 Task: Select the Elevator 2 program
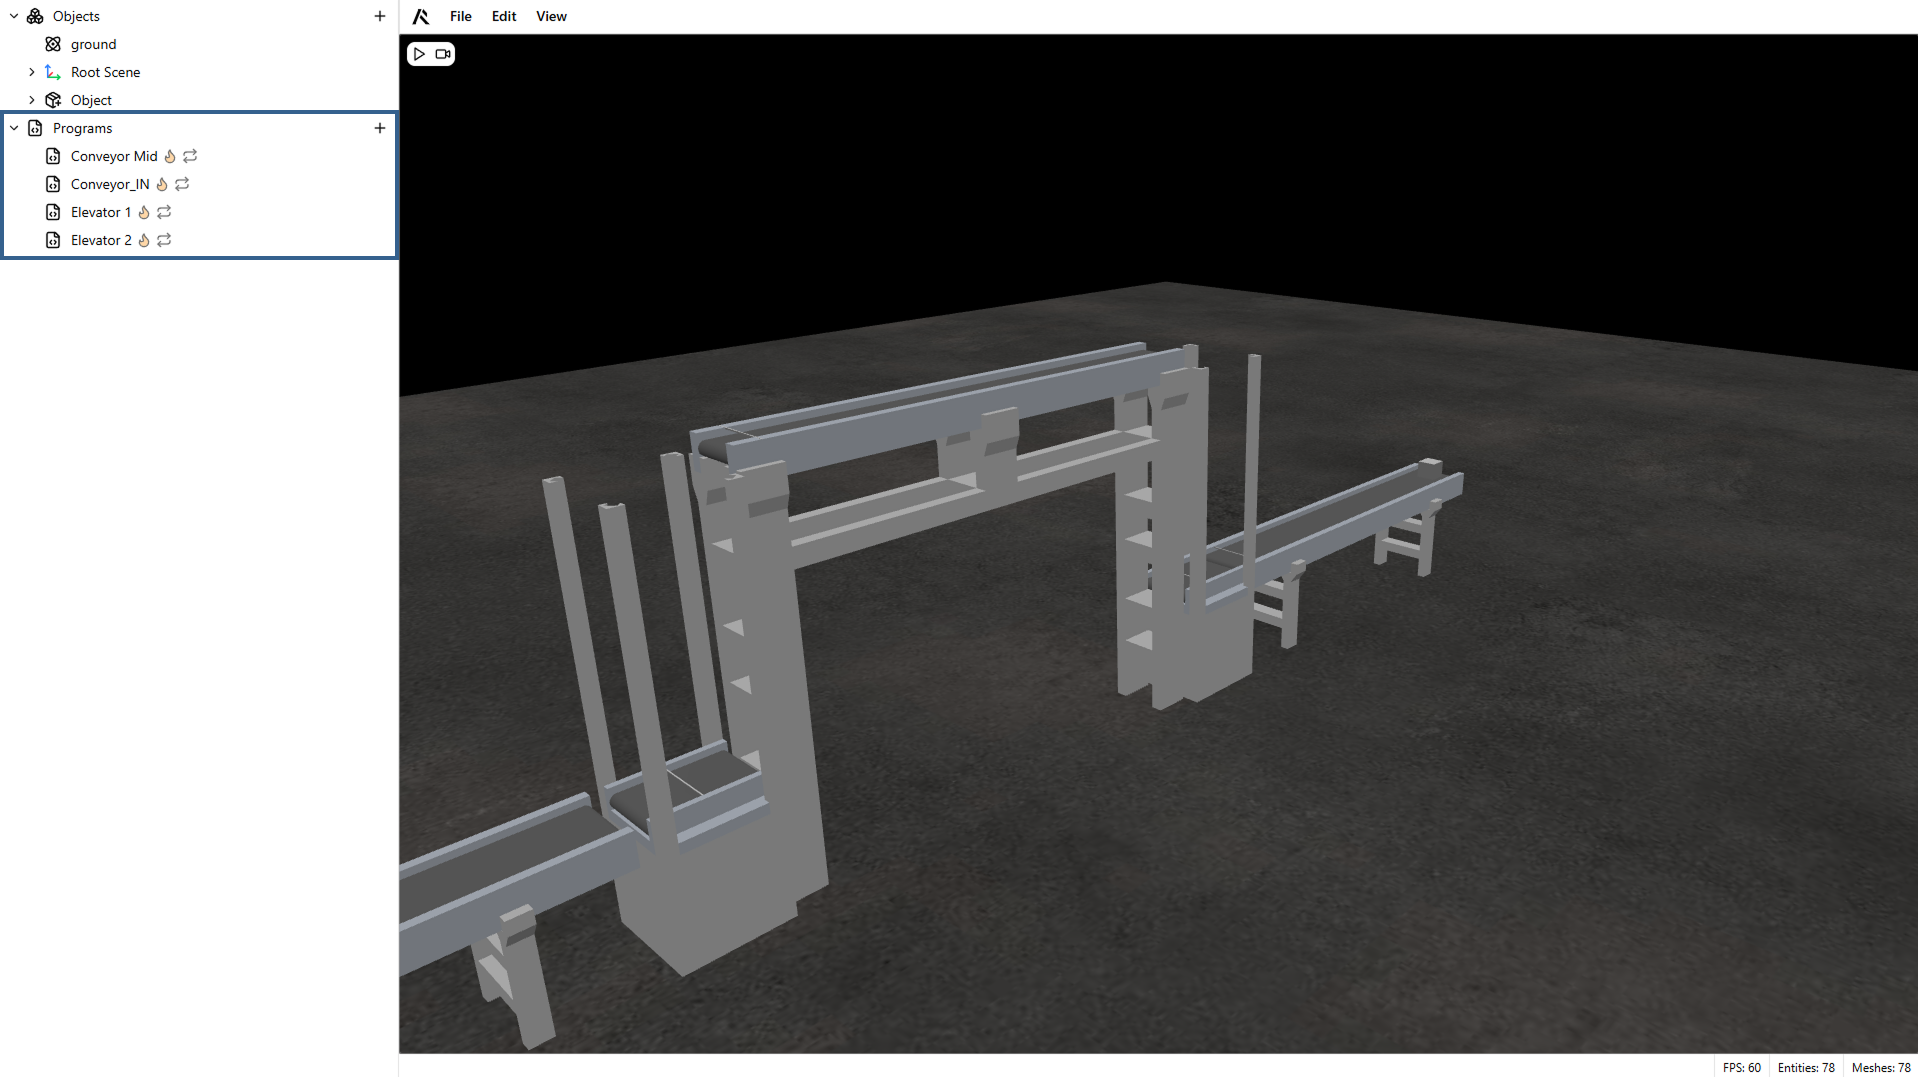tap(101, 240)
